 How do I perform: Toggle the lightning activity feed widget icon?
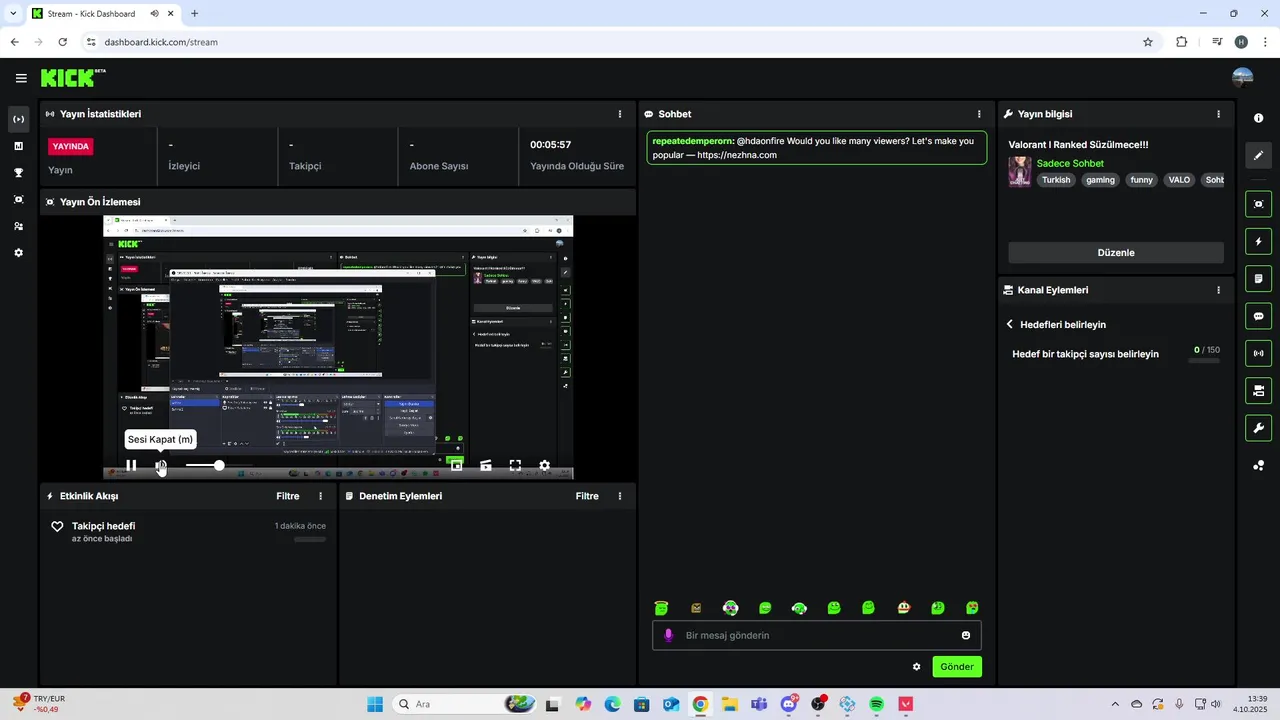(x=1258, y=241)
